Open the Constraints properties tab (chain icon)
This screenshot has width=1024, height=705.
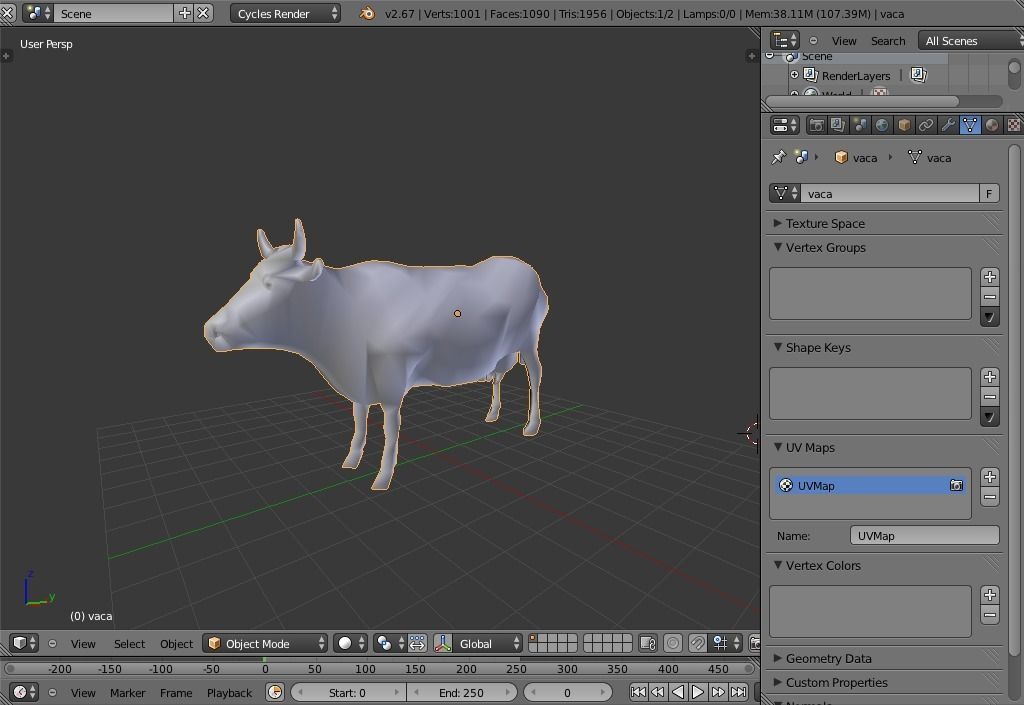pyautogui.click(x=926, y=125)
